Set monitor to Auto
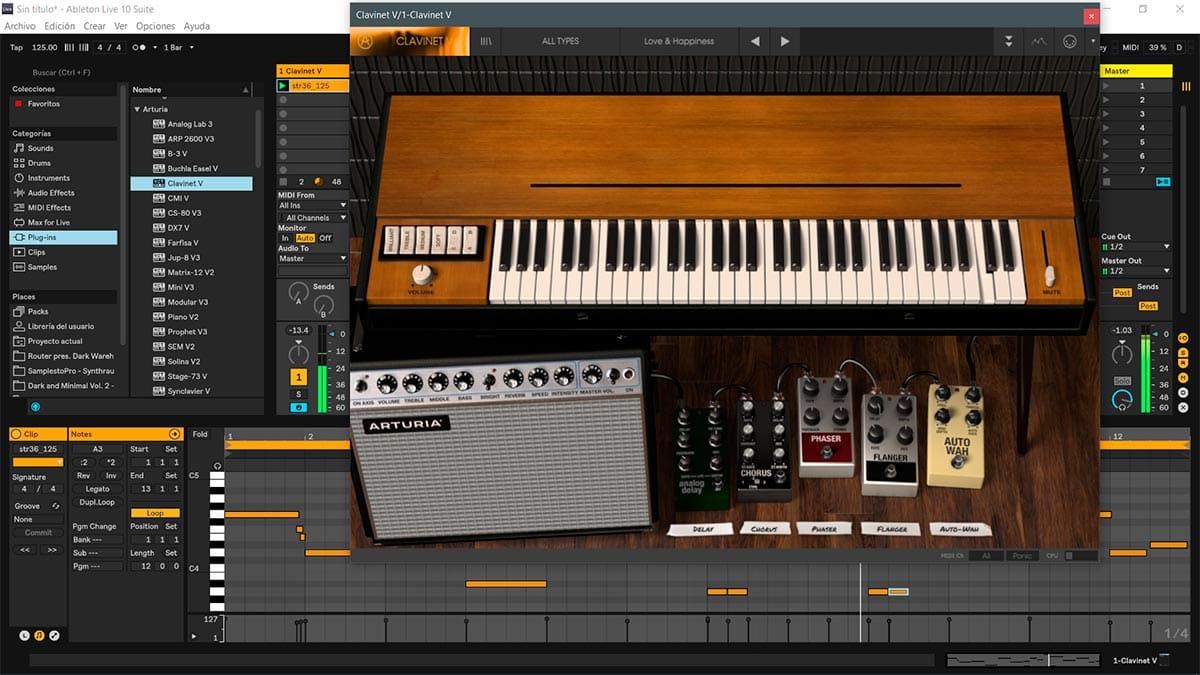Screen dimensions: 1200x675 pyautogui.click(x=305, y=238)
